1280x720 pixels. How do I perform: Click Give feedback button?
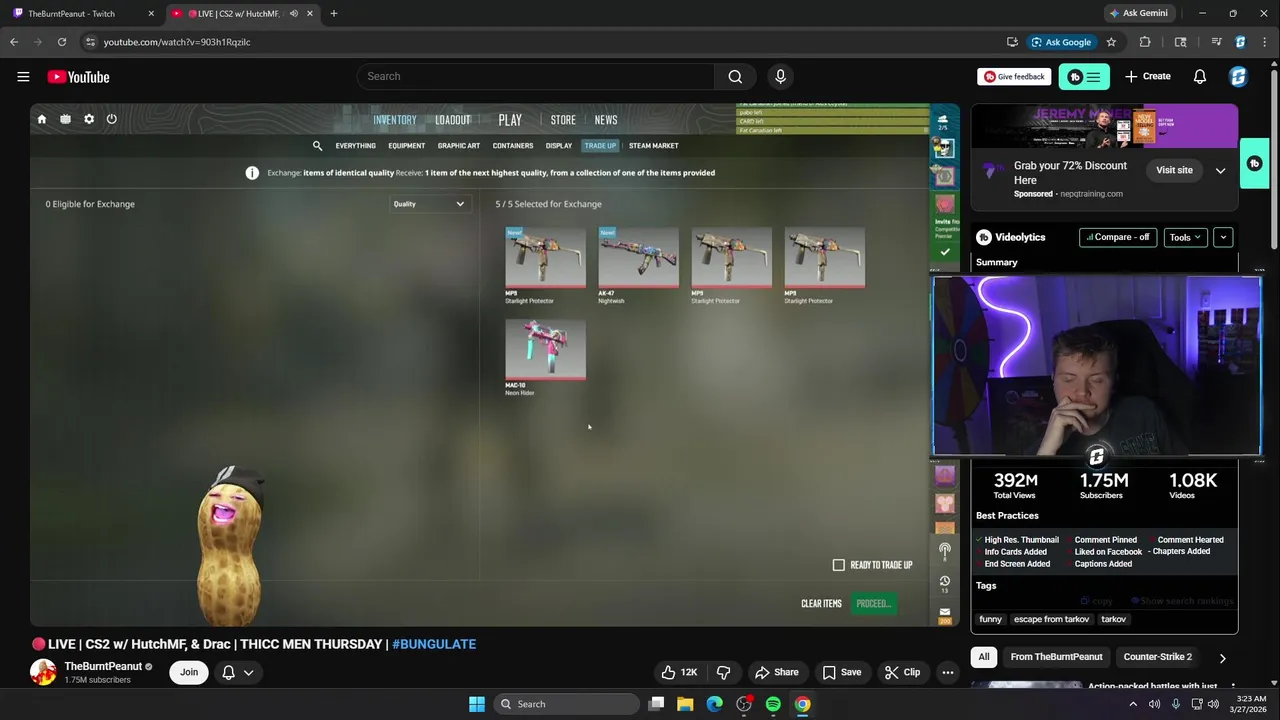[x=1014, y=76]
